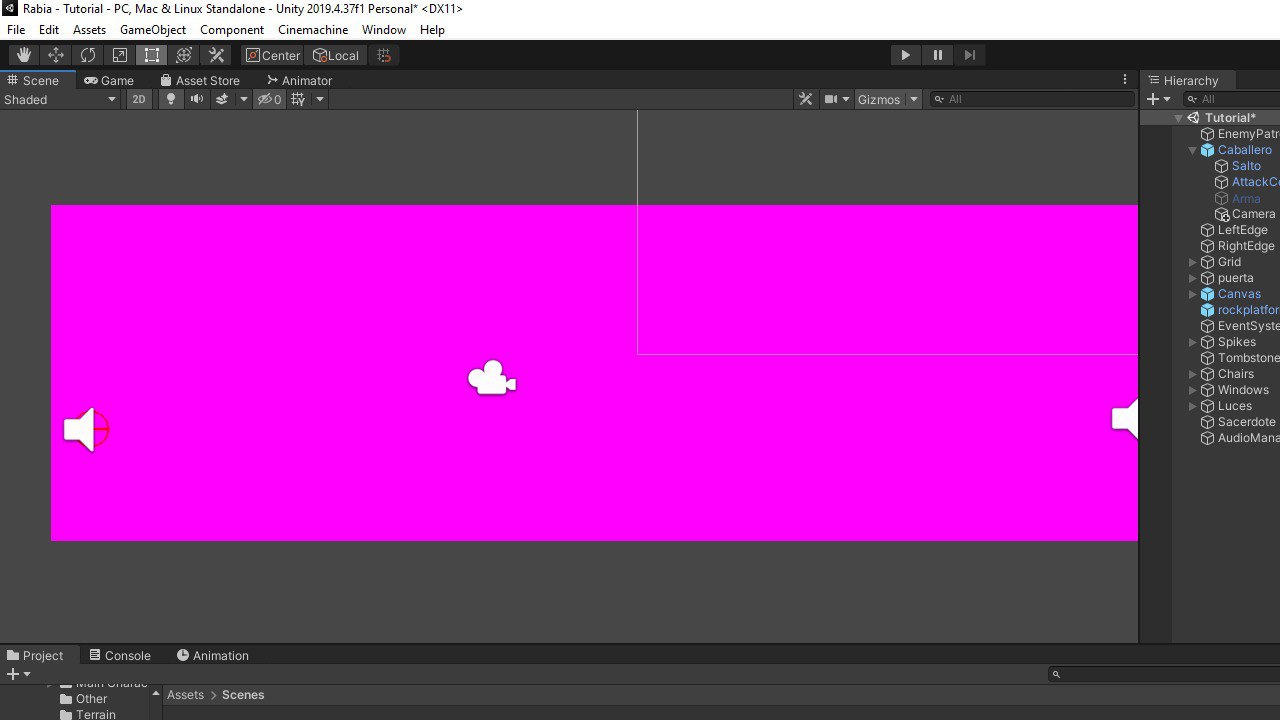The image size is (1280, 720).
Task: Select the Transform tool
Action: [184, 55]
